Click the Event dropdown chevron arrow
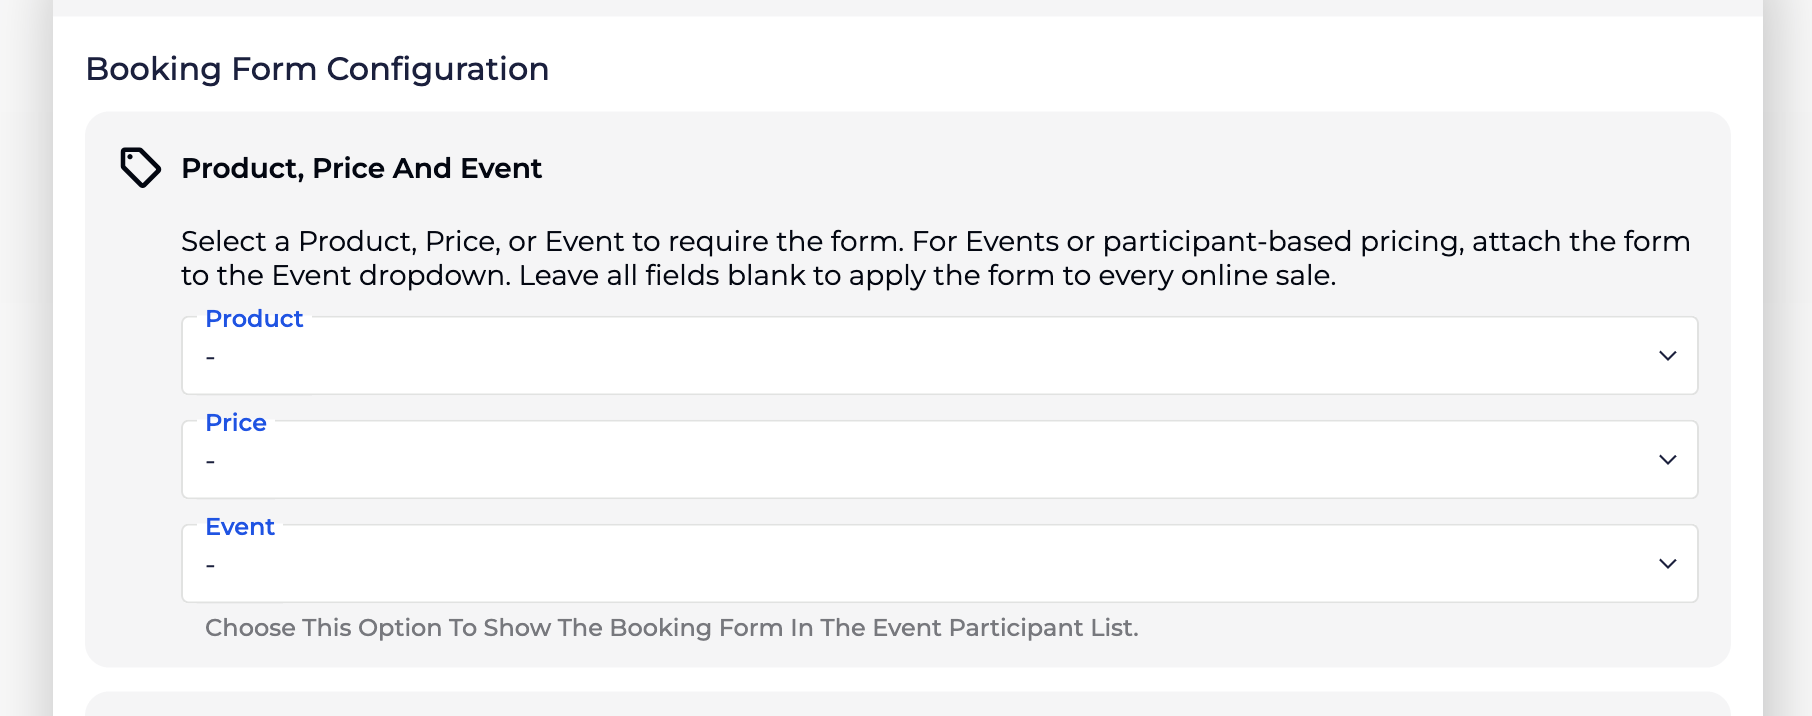Viewport: 1812px width, 716px height. click(x=1667, y=564)
